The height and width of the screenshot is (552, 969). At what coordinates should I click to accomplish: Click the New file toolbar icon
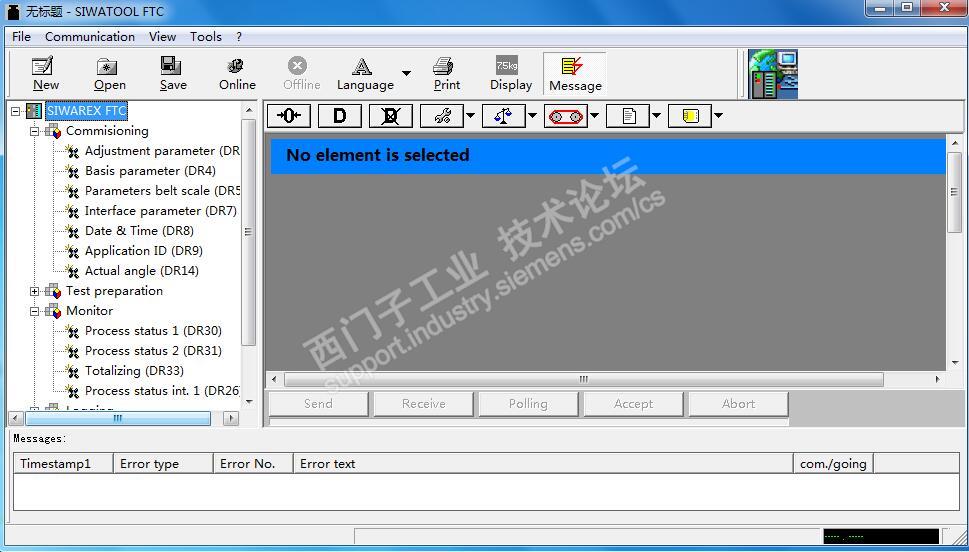(x=46, y=74)
